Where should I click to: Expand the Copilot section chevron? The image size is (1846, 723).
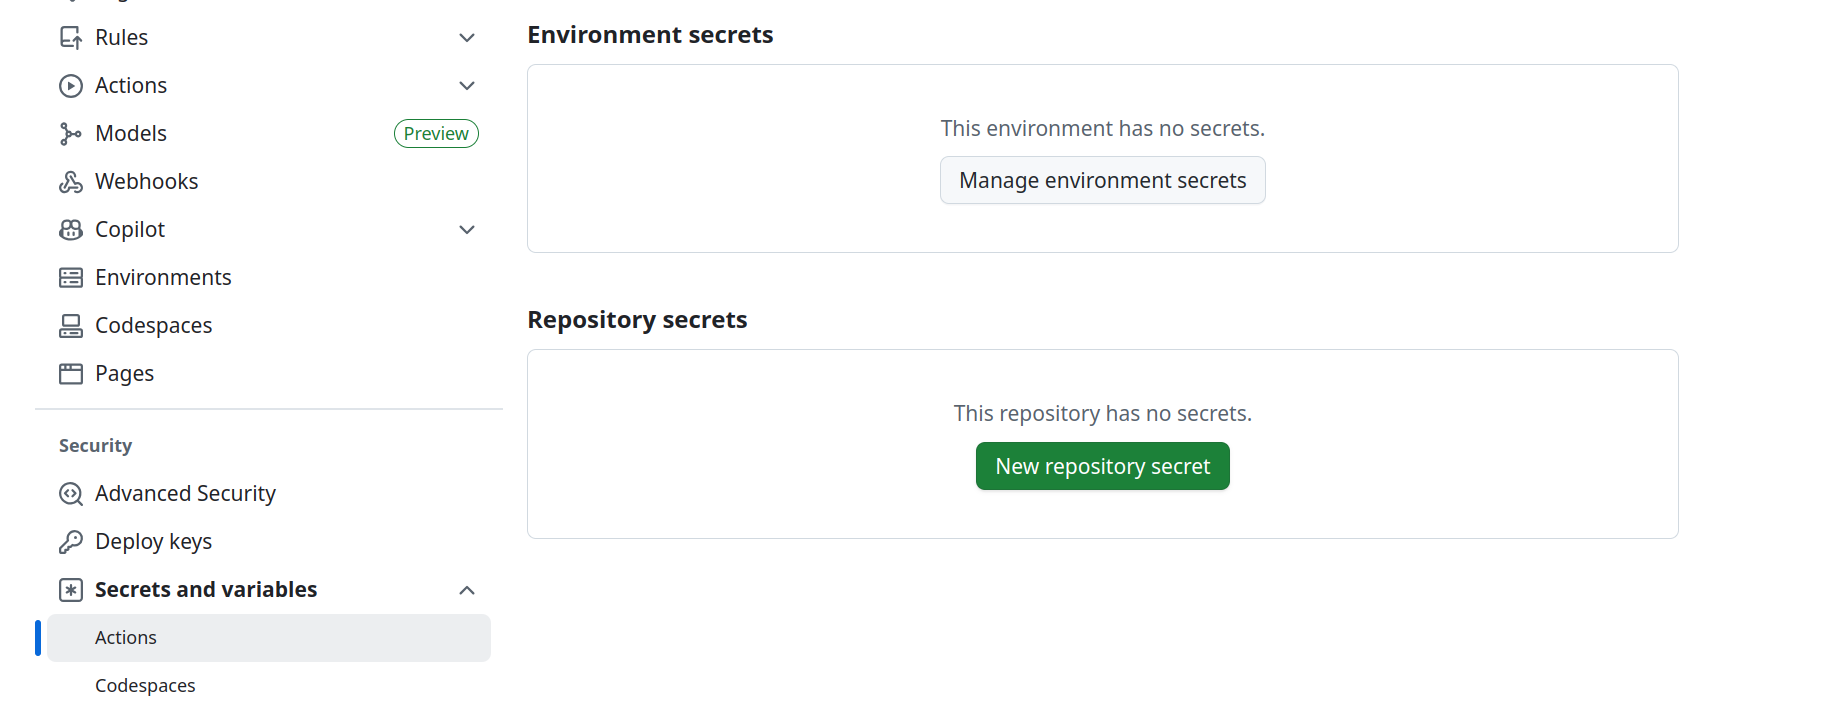467,230
